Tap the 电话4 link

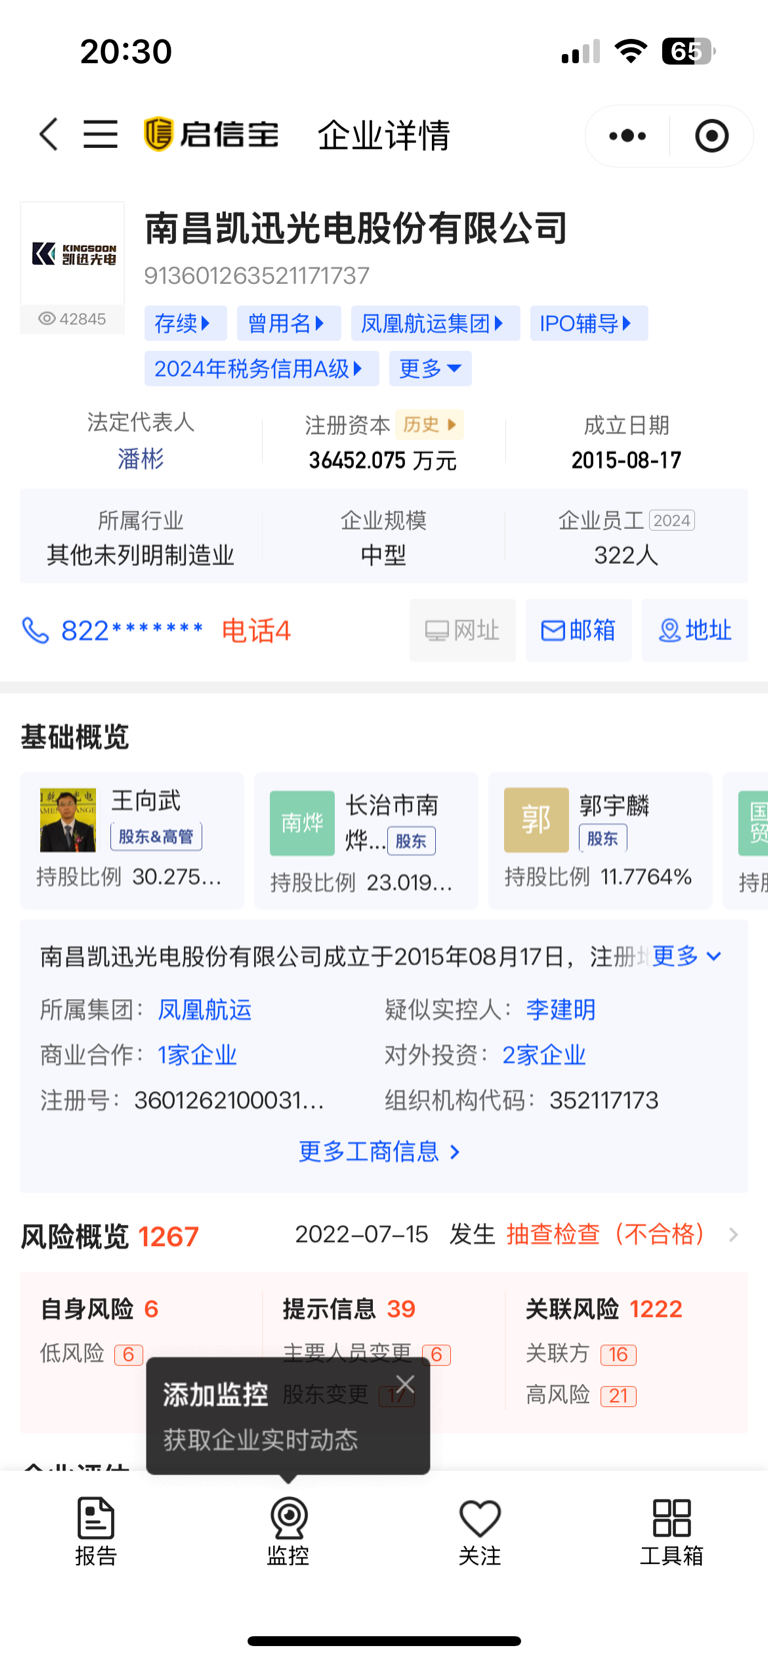(x=256, y=630)
